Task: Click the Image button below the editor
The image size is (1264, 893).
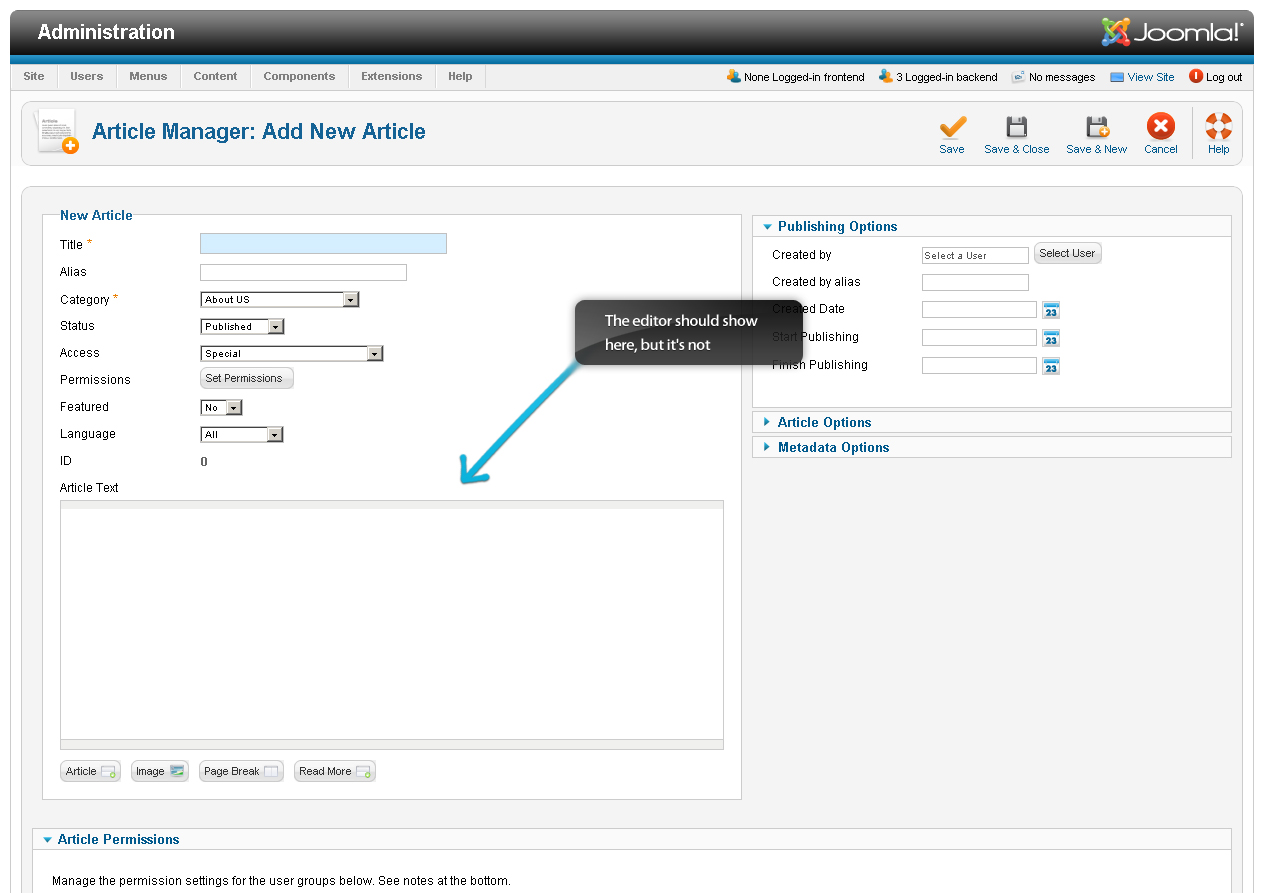Action: coord(159,771)
